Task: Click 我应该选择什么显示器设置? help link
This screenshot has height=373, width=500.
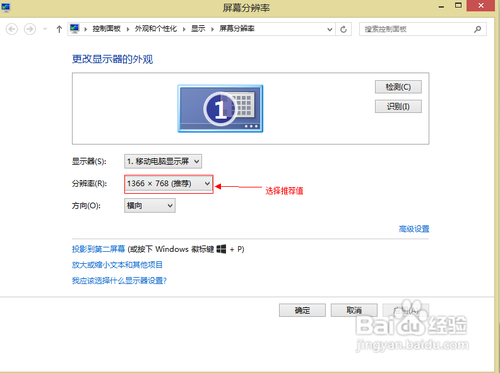Action: click(119, 281)
